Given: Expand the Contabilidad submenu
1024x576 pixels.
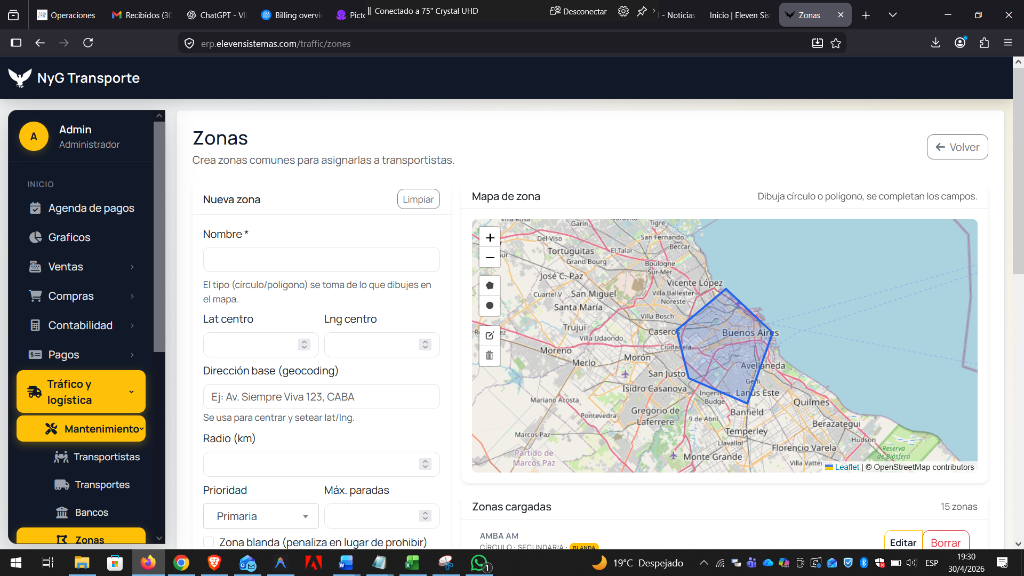Looking at the screenshot, I should [x=82, y=325].
